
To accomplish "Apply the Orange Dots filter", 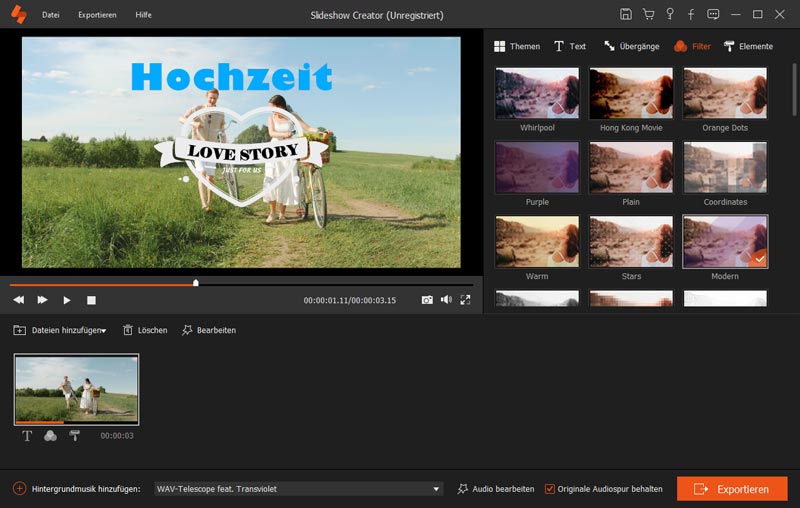I will tap(725, 93).
